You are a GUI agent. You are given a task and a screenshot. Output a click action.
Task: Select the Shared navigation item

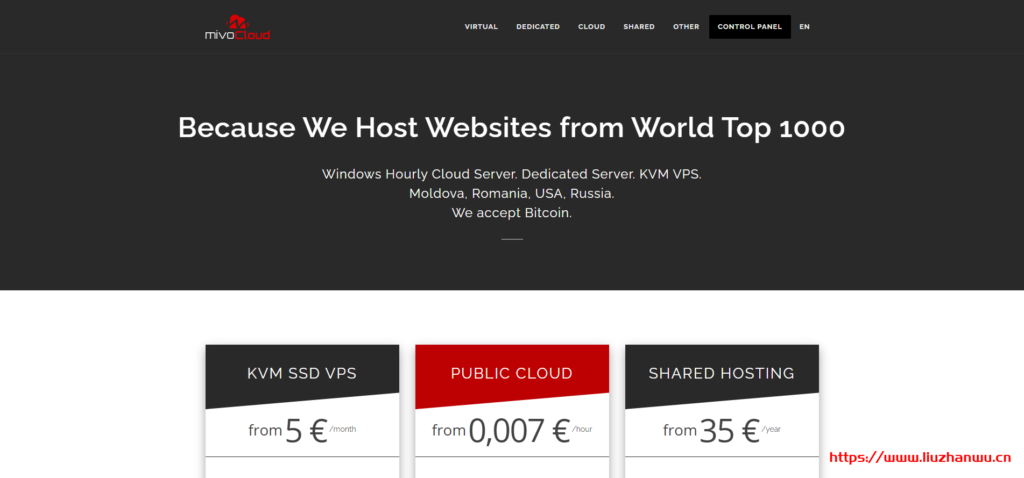pyautogui.click(x=638, y=27)
